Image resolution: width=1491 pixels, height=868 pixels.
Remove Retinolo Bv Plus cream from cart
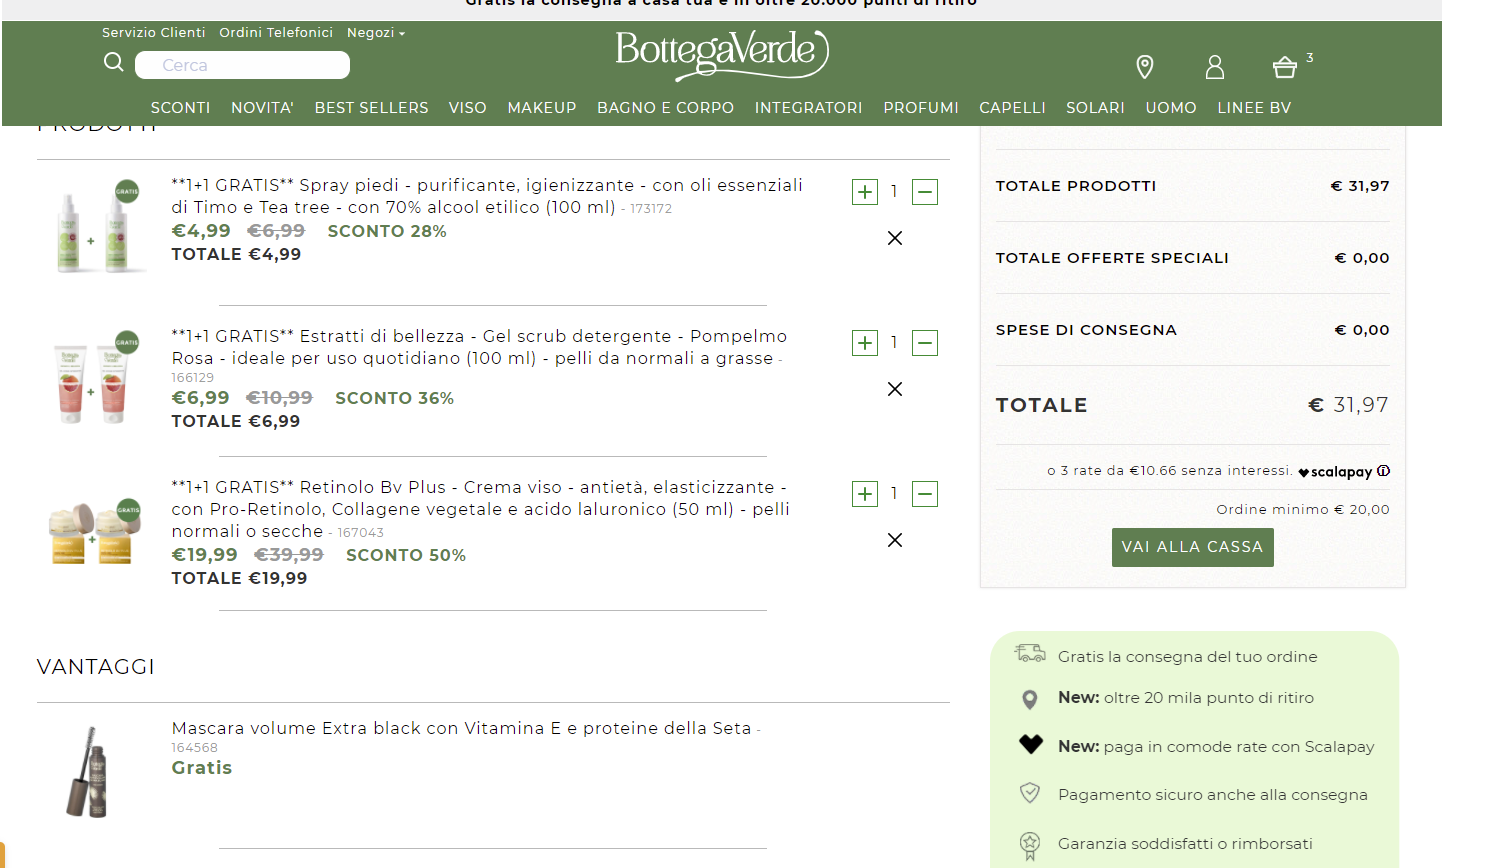click(x=895, y=540)
